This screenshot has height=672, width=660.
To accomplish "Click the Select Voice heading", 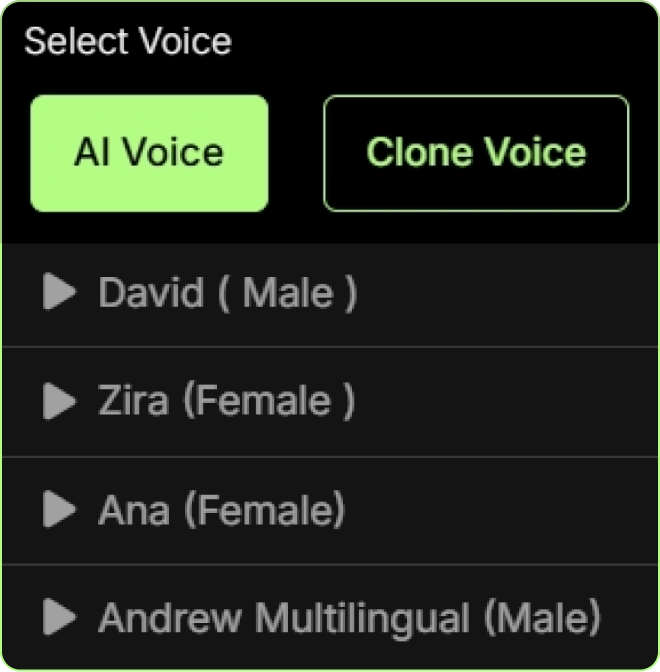I will (128, 42).
